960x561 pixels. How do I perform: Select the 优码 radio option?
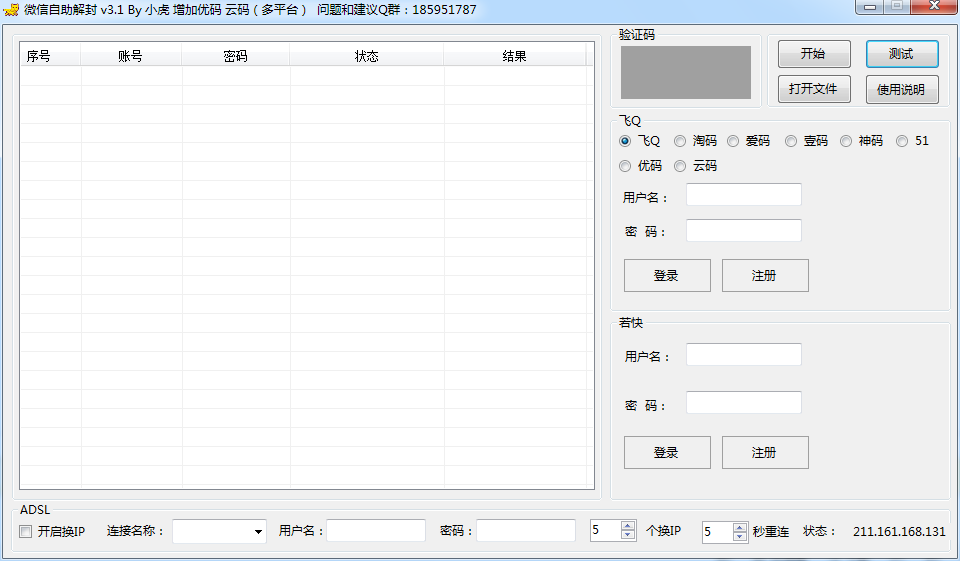pos(624,166)
